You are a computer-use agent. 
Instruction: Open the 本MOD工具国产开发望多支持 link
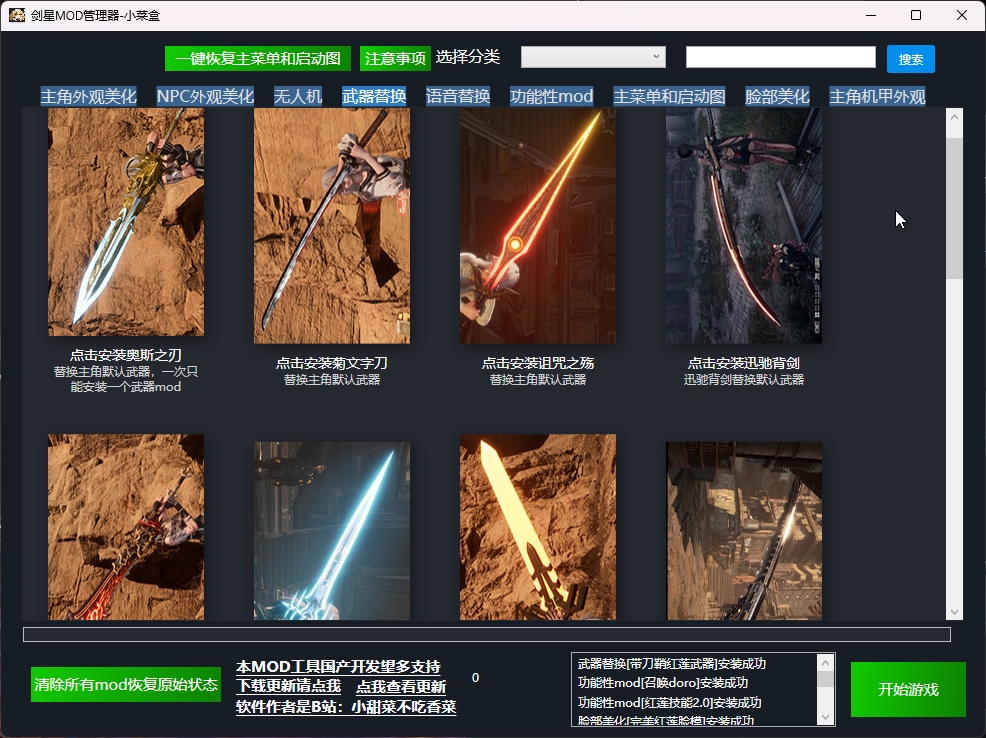pyautogui.click(x=338, y=666)
